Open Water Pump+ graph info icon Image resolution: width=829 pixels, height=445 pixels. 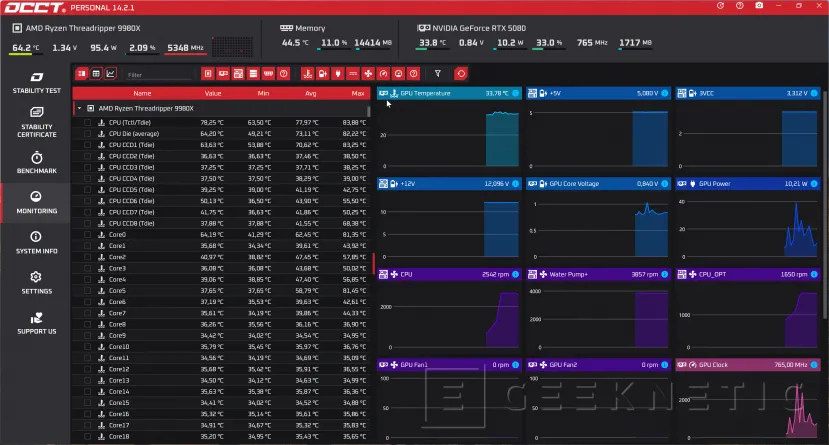[665, 274]
